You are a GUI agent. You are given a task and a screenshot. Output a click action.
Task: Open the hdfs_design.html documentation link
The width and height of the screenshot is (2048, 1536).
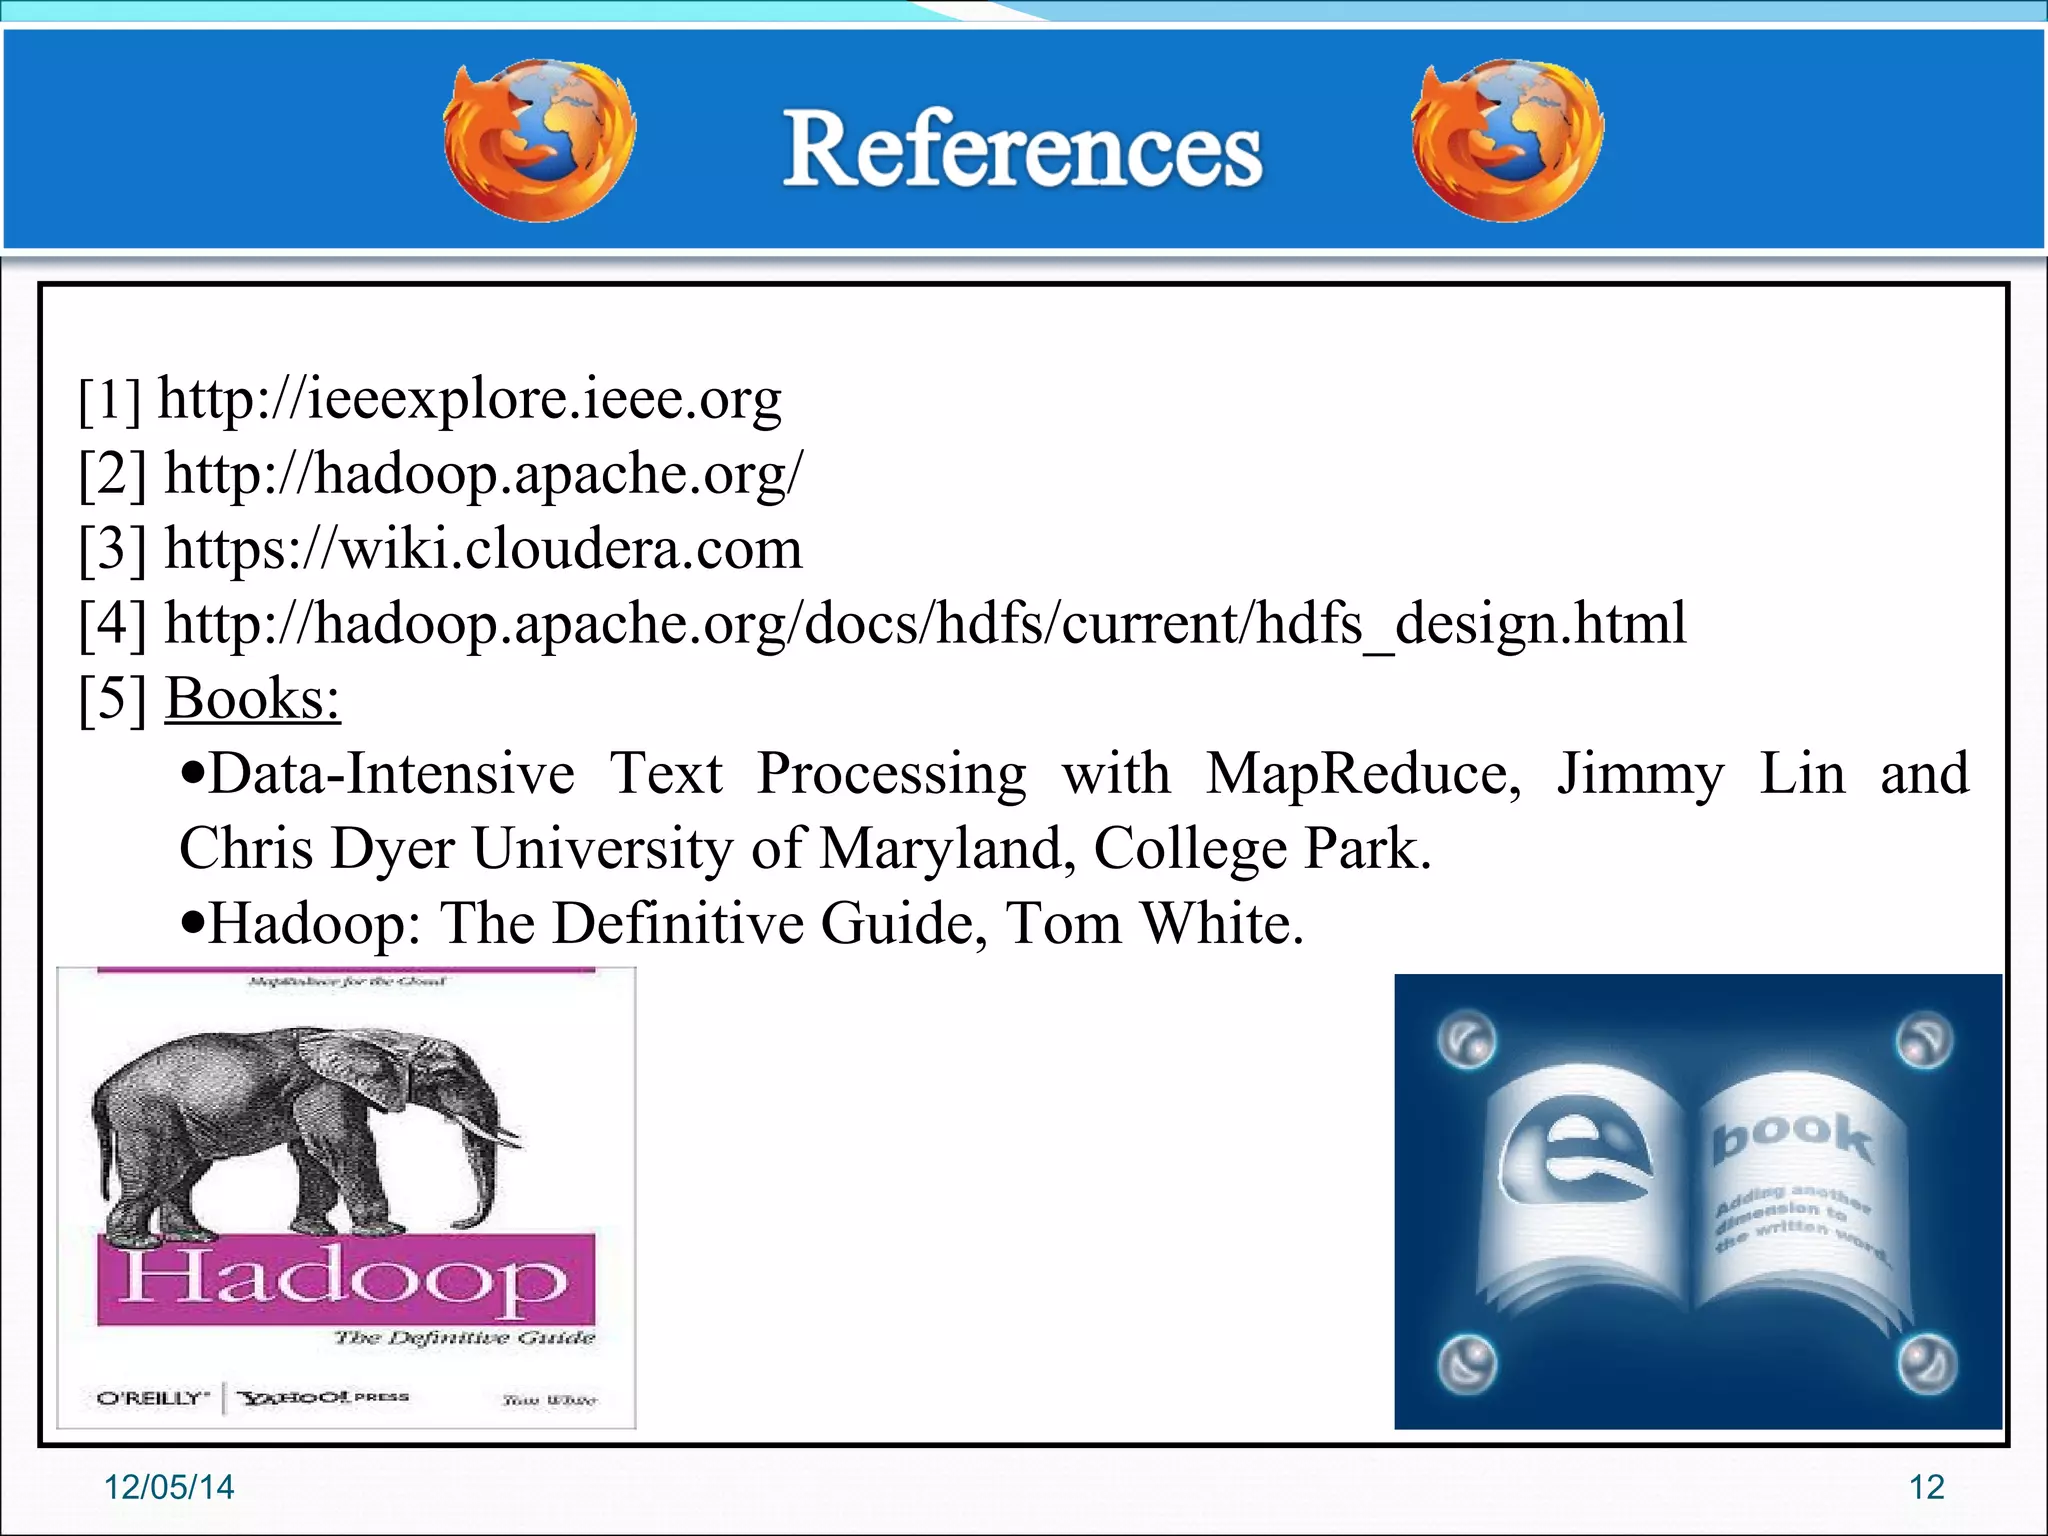coord(926,624)
